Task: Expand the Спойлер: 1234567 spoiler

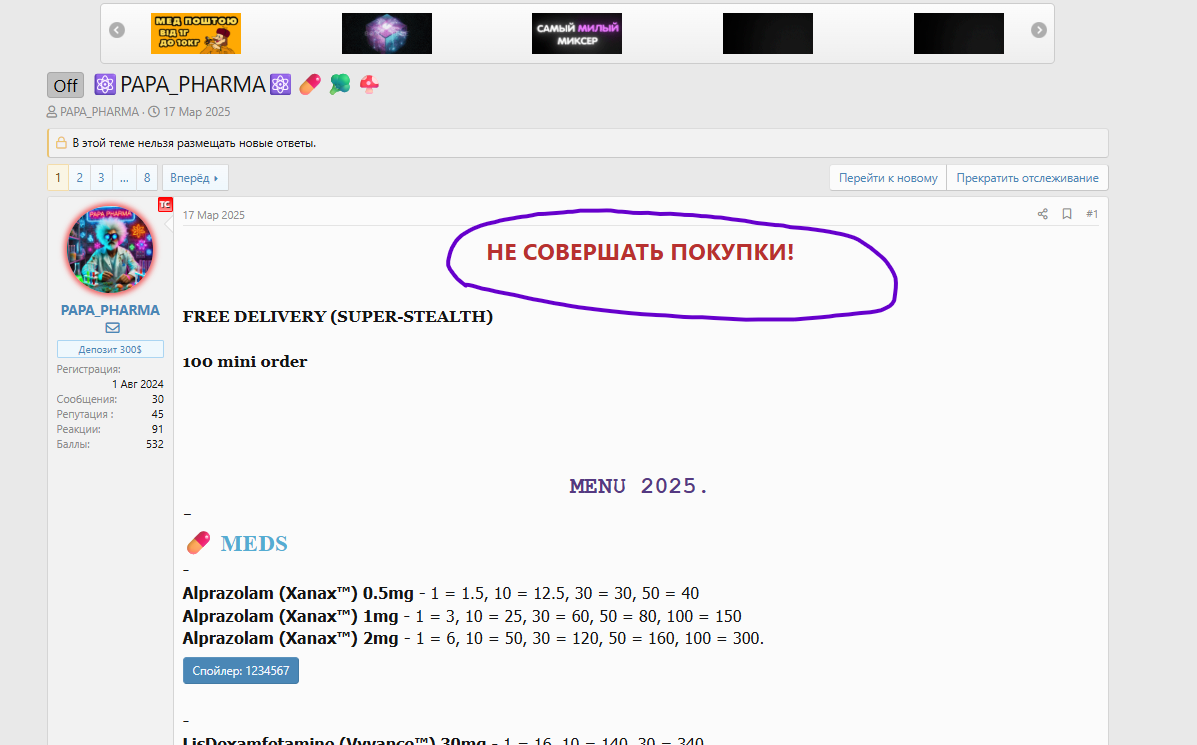Action: pyautogui.click(x=240, y=671)
